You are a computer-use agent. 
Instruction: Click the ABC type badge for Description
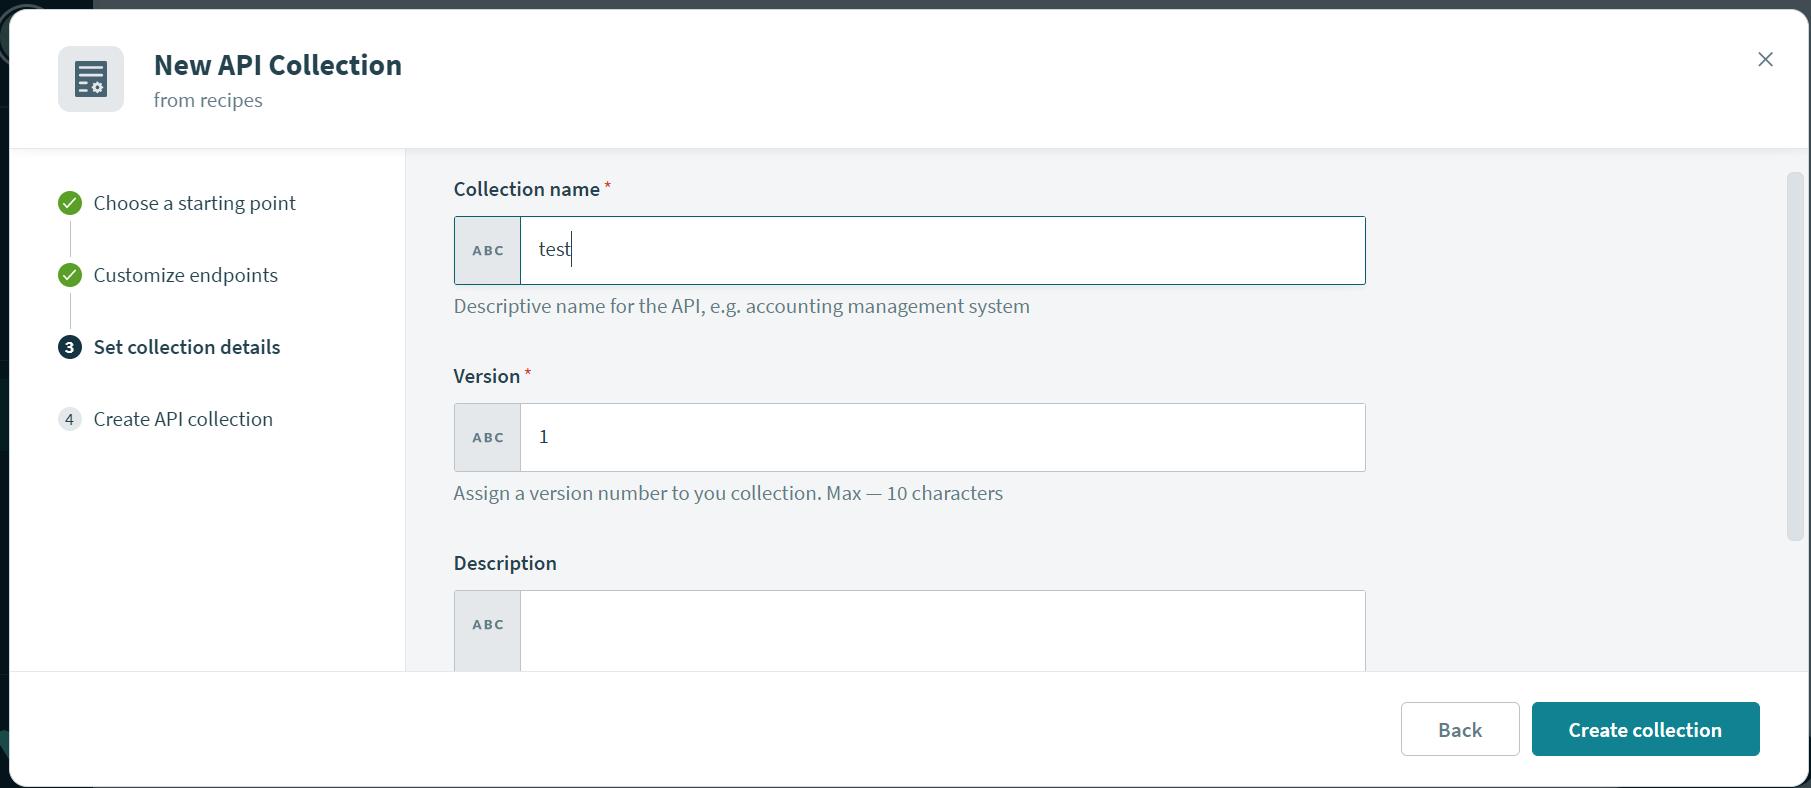click(x=488, y=625)
